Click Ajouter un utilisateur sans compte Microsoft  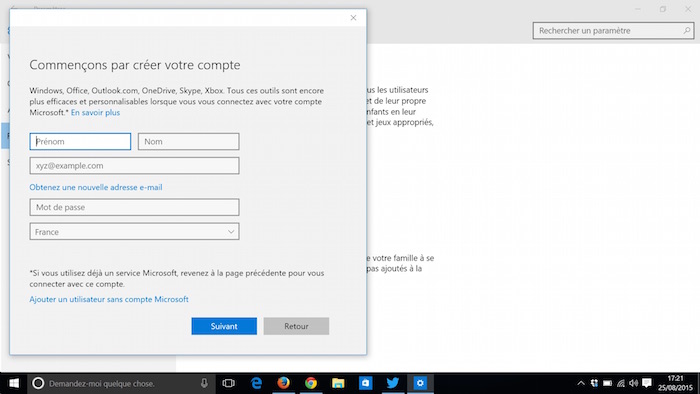point(109,299)
